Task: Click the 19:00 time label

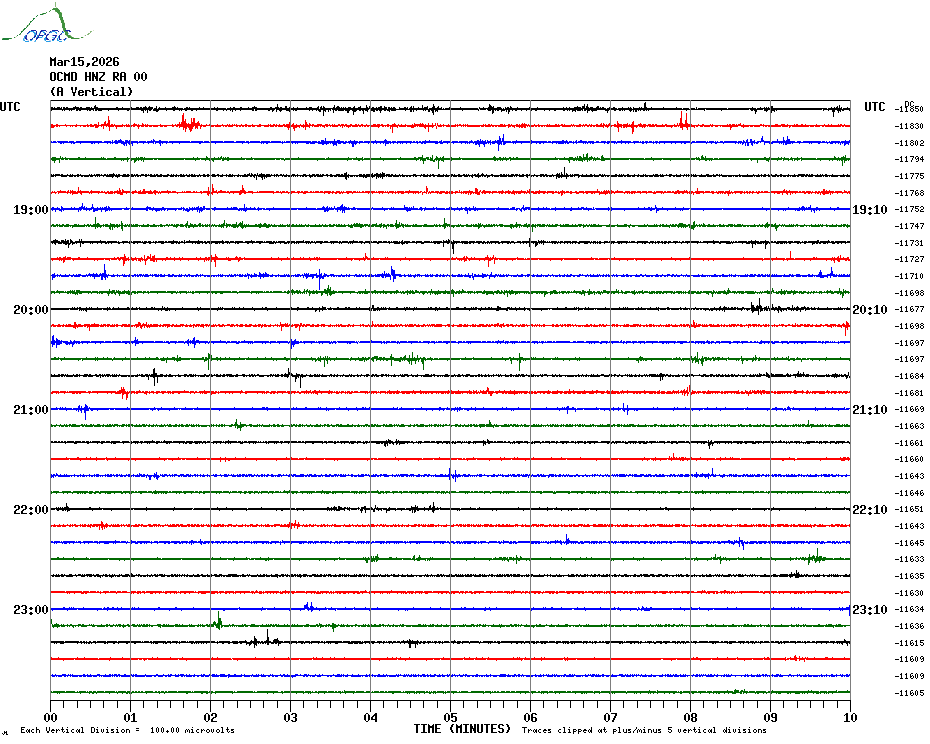Action: 31,209
